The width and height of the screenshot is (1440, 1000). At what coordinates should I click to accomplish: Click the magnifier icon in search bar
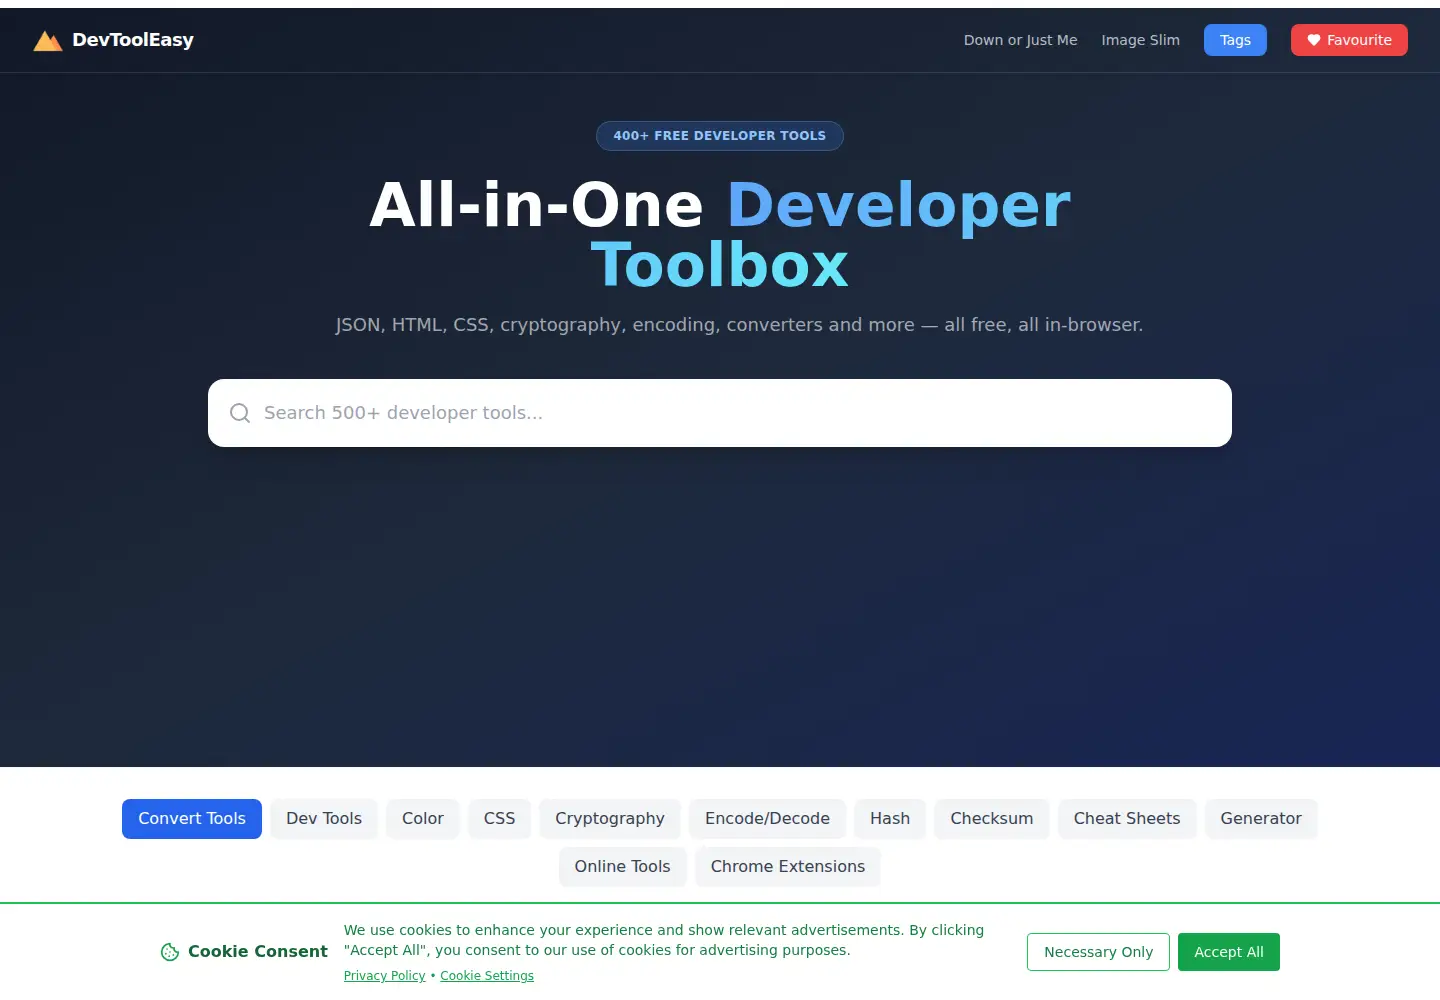[x=240, y=413]
